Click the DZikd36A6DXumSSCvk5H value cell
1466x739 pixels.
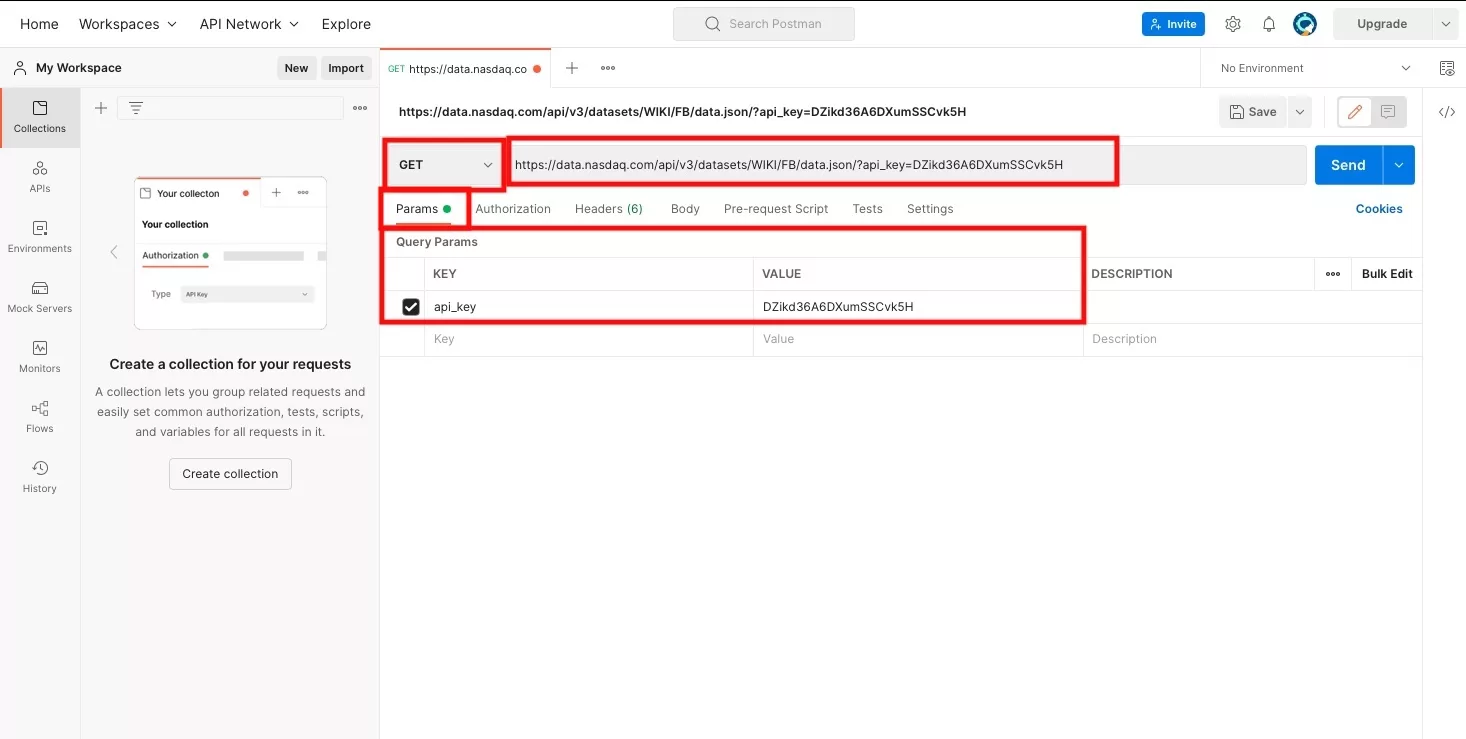(918, 307)
